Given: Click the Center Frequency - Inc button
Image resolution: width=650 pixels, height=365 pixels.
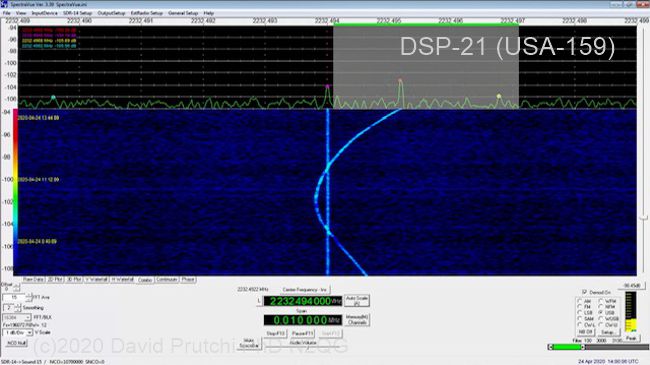Looking at the screenshot, I should (305, 290).
